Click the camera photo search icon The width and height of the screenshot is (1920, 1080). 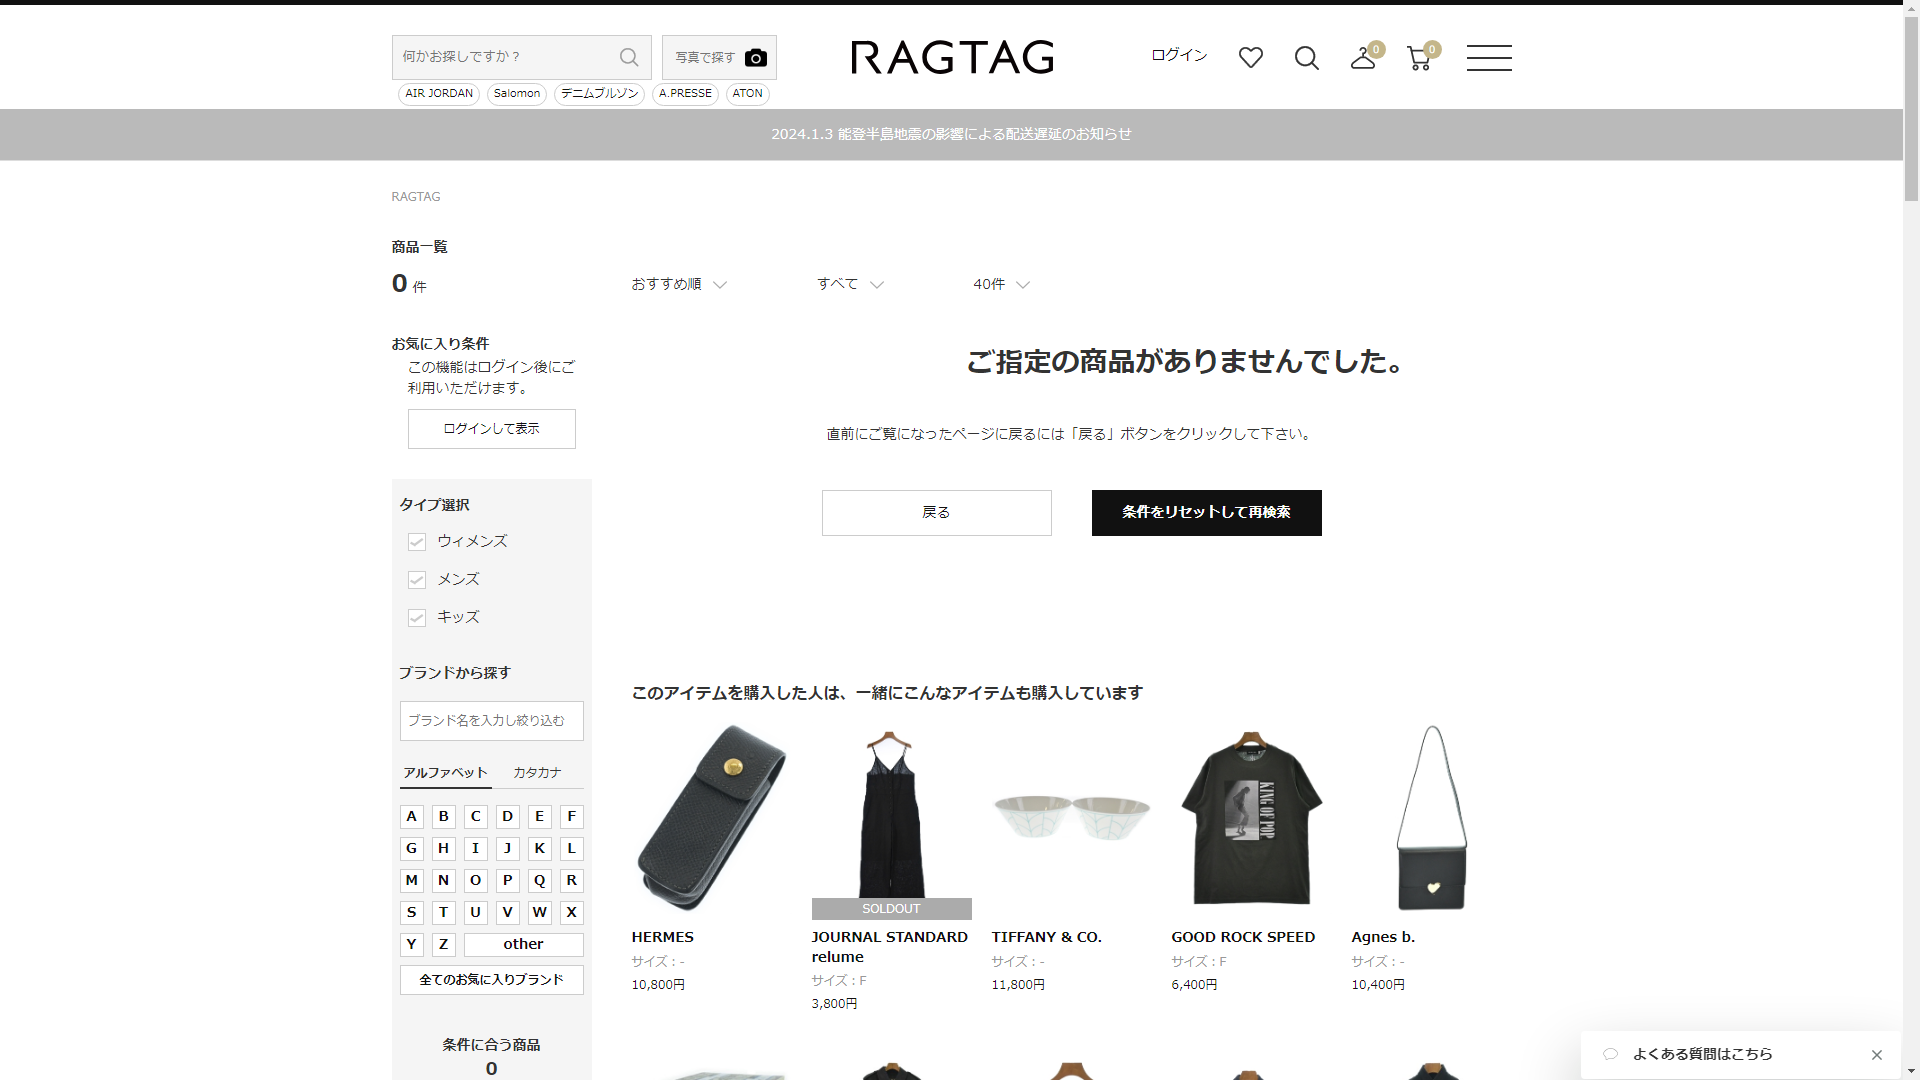pyautogui.click(x=756, y=58)
